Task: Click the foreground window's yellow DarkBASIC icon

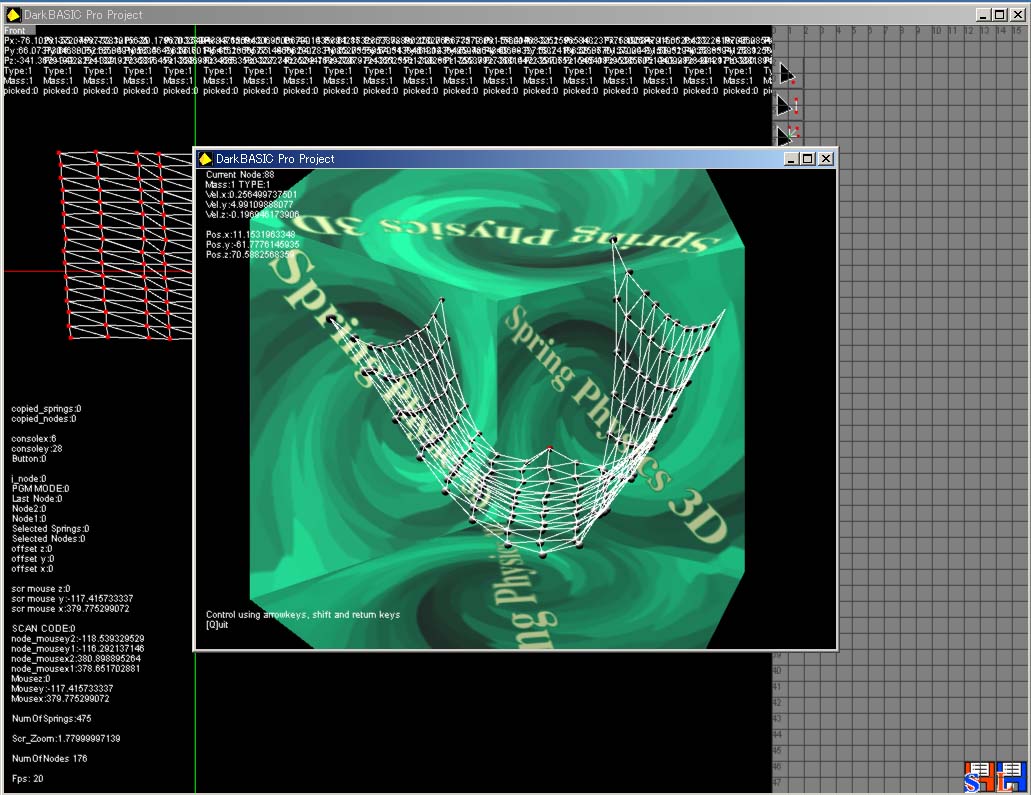Action: (x=205, y=159)
